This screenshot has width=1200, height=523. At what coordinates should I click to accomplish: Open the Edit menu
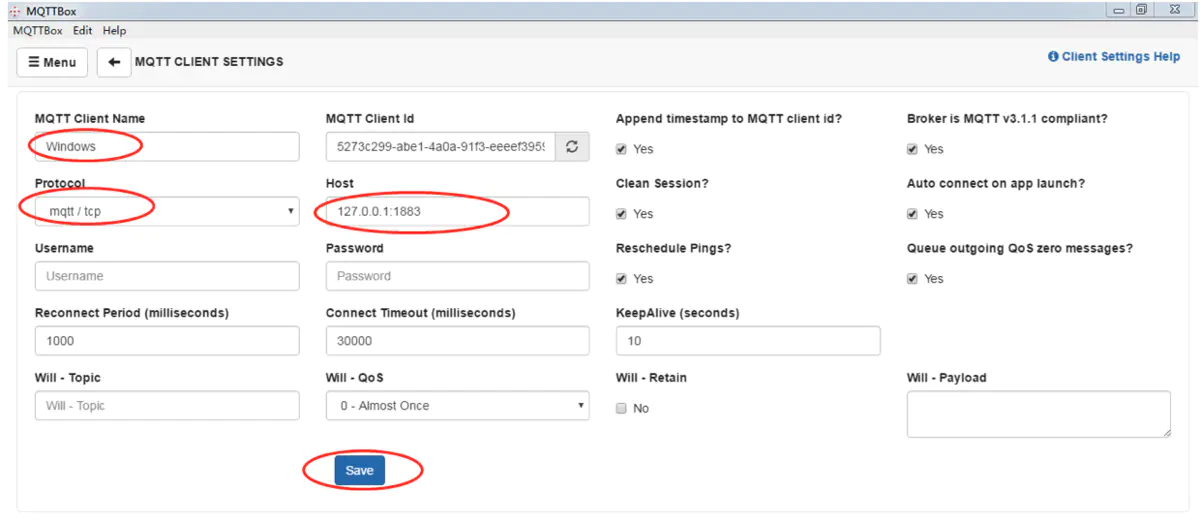click(83, 31)
